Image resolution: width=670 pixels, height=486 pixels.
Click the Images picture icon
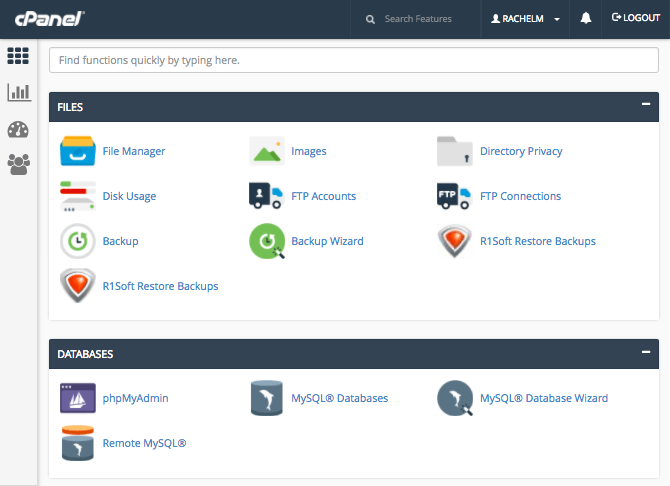click(267, 151)
